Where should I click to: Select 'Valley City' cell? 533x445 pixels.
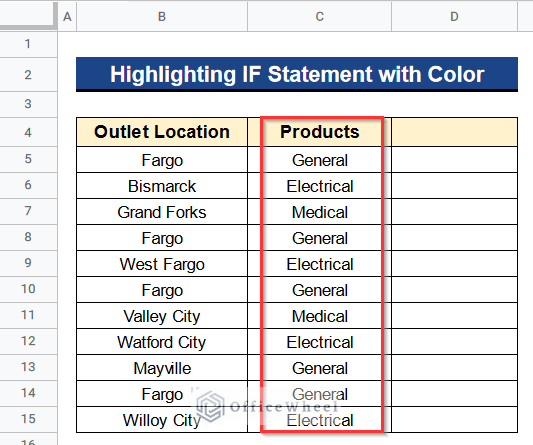[x=162, y=316]
